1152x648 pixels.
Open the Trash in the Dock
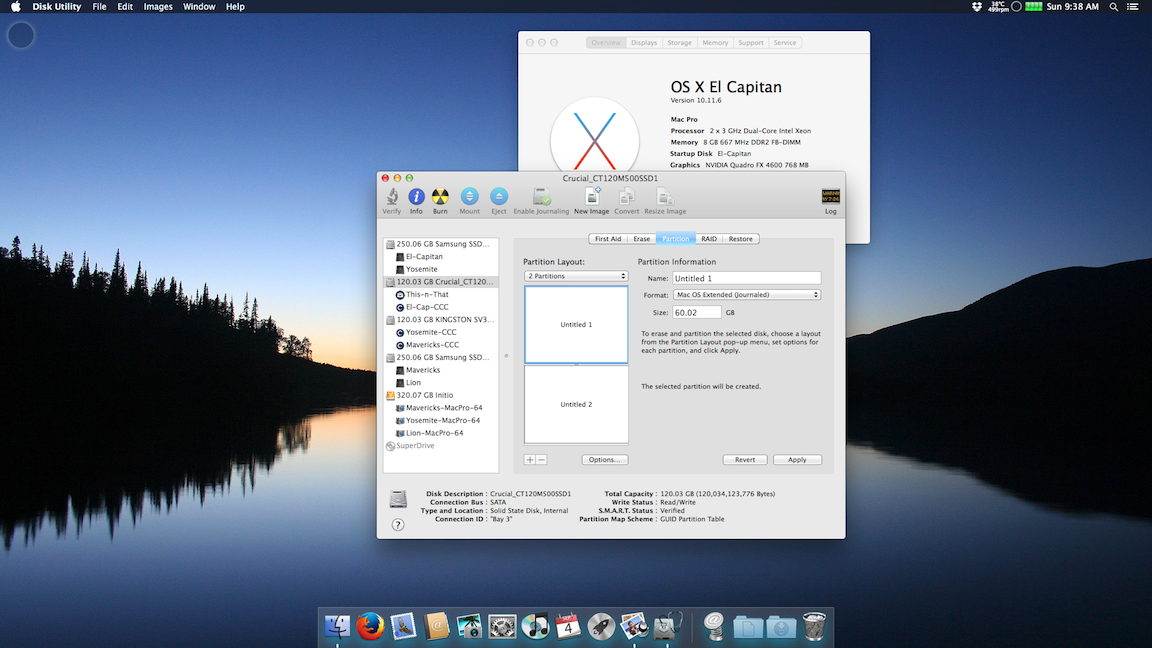(814, 627)
